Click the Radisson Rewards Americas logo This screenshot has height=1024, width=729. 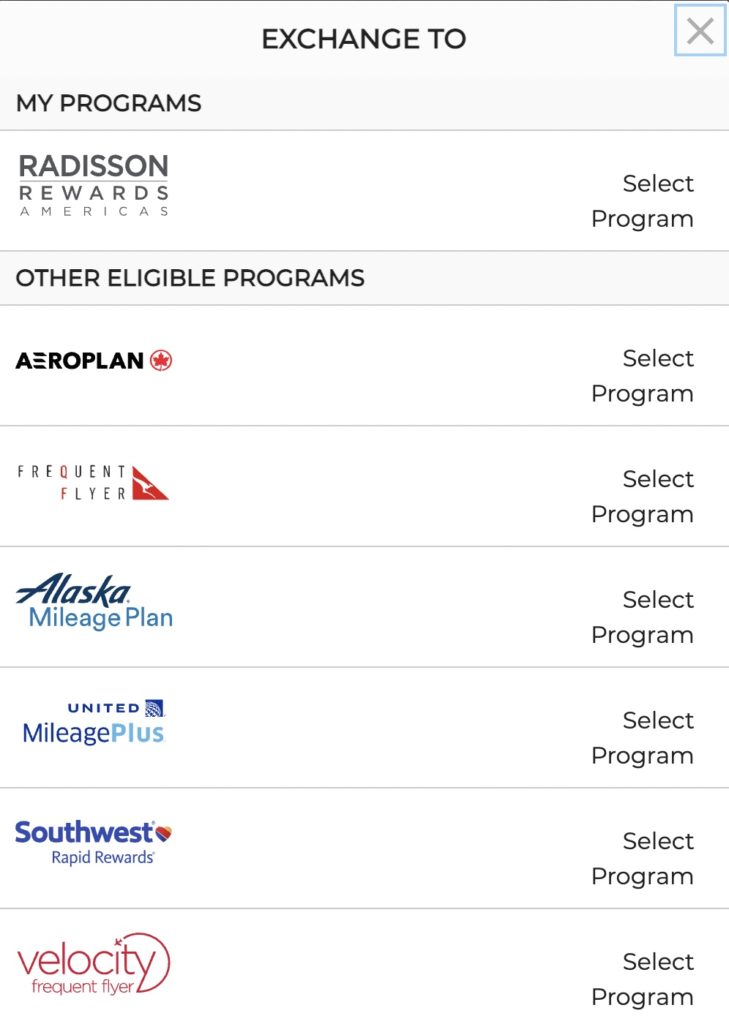(94, 185)
